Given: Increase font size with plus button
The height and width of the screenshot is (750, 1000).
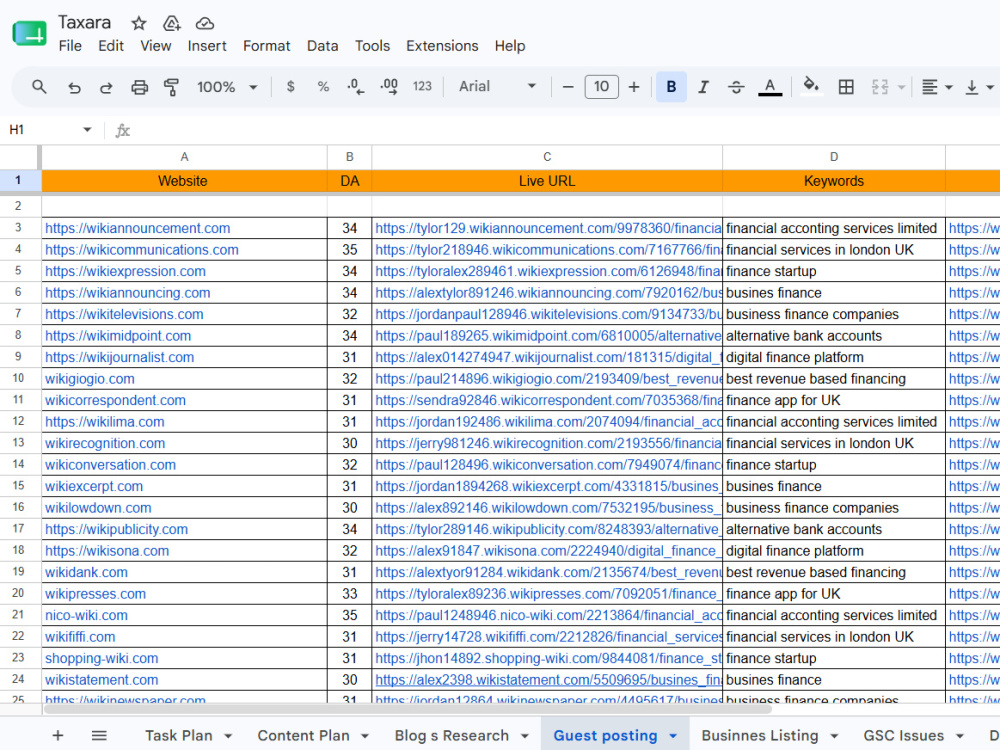Looking at the screenshot, I should point(634,87).
